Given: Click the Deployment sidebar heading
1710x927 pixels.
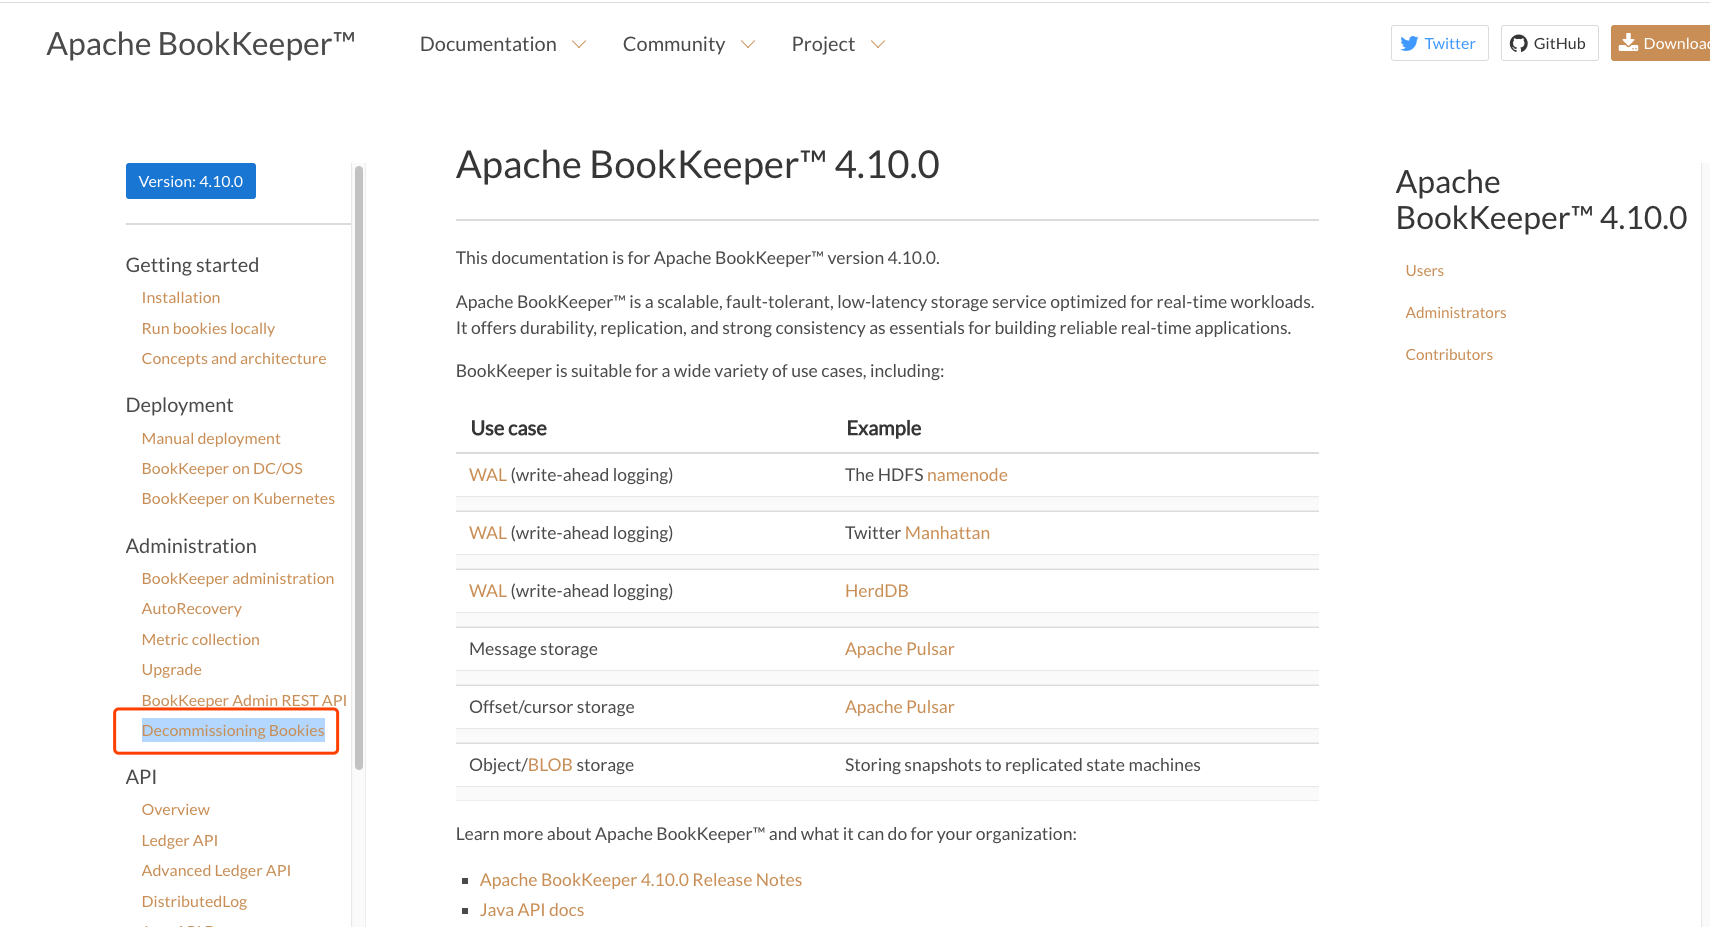Looking at the screenshot, I should 179,405.
